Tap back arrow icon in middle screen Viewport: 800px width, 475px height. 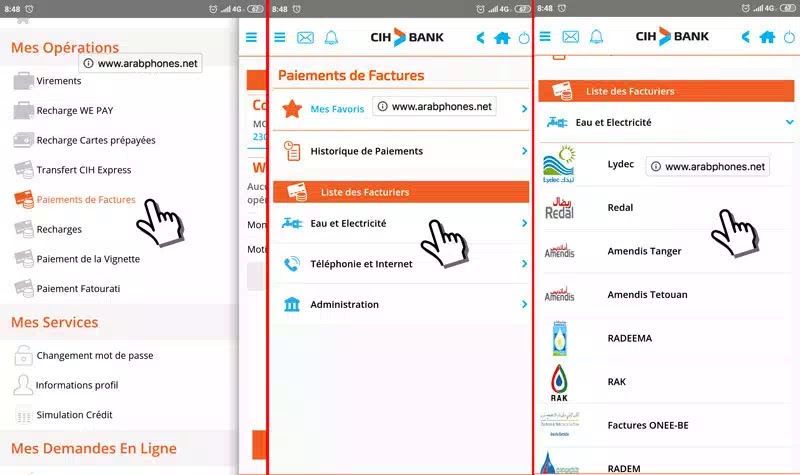[480, 38]
